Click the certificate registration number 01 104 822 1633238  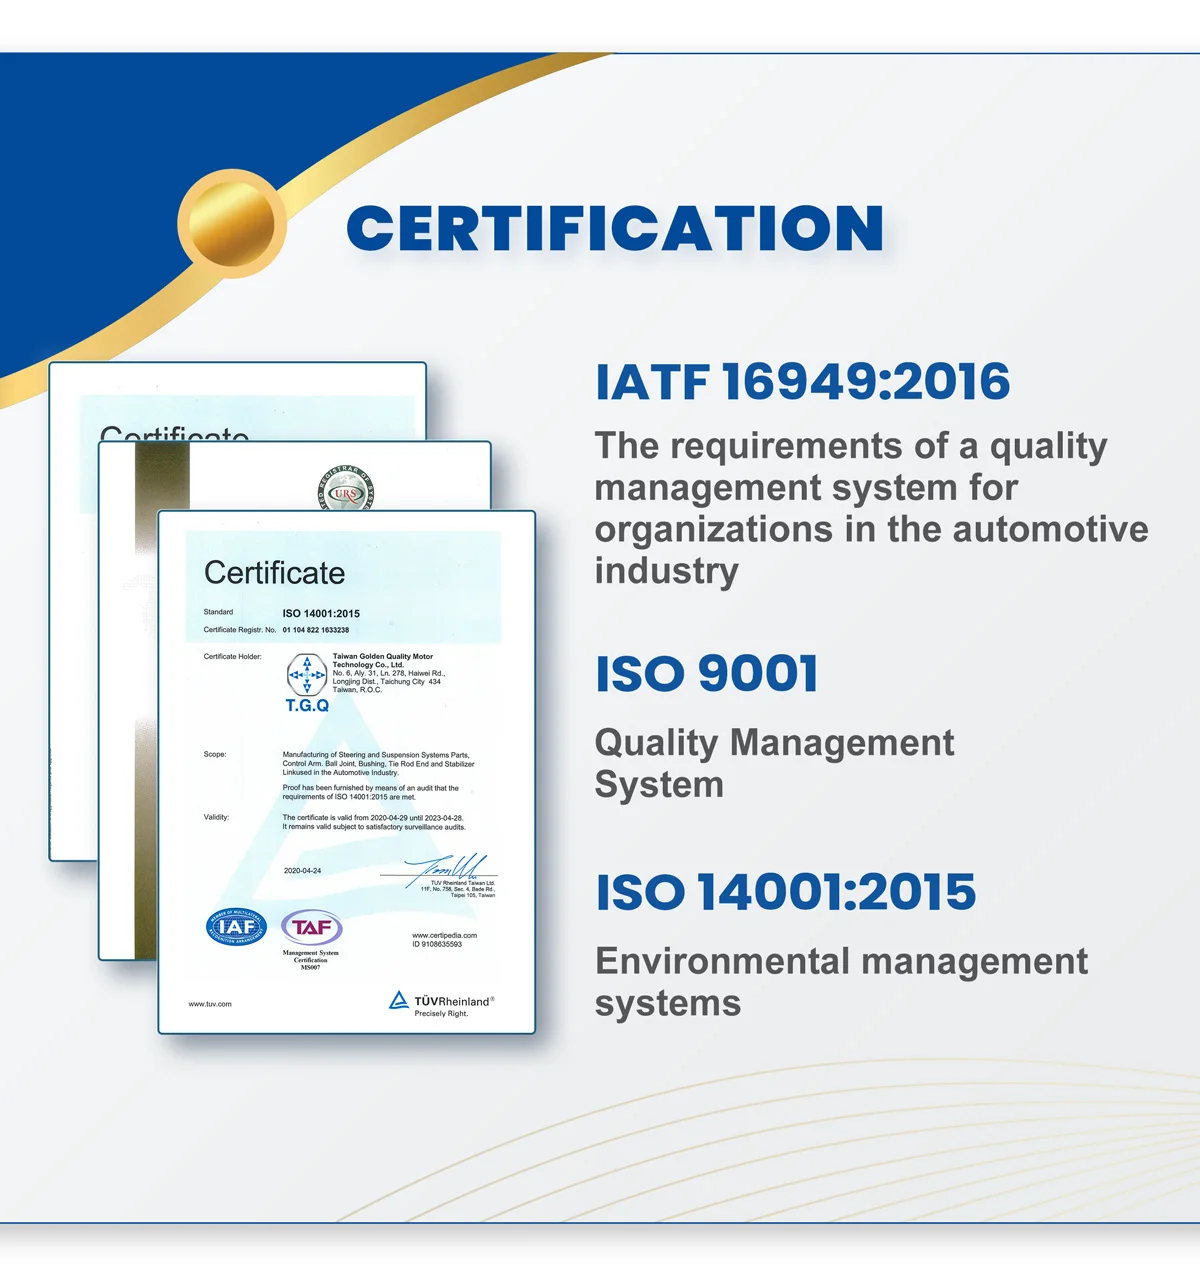[315, 630]
